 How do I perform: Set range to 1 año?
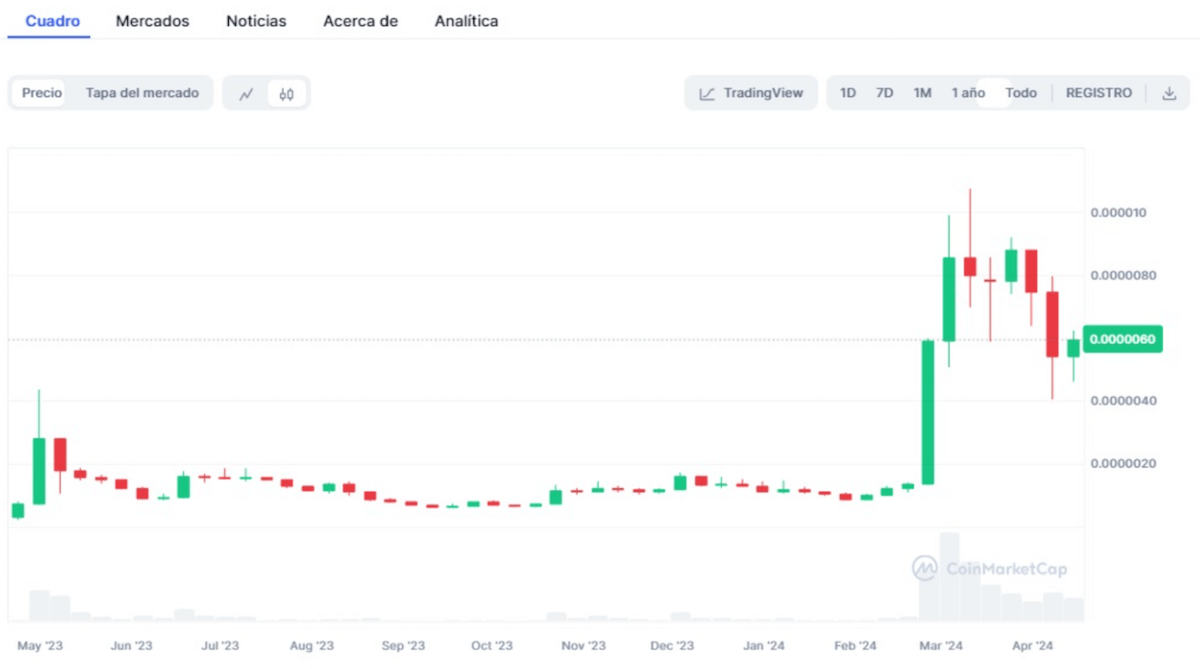(x=968, y=93)
